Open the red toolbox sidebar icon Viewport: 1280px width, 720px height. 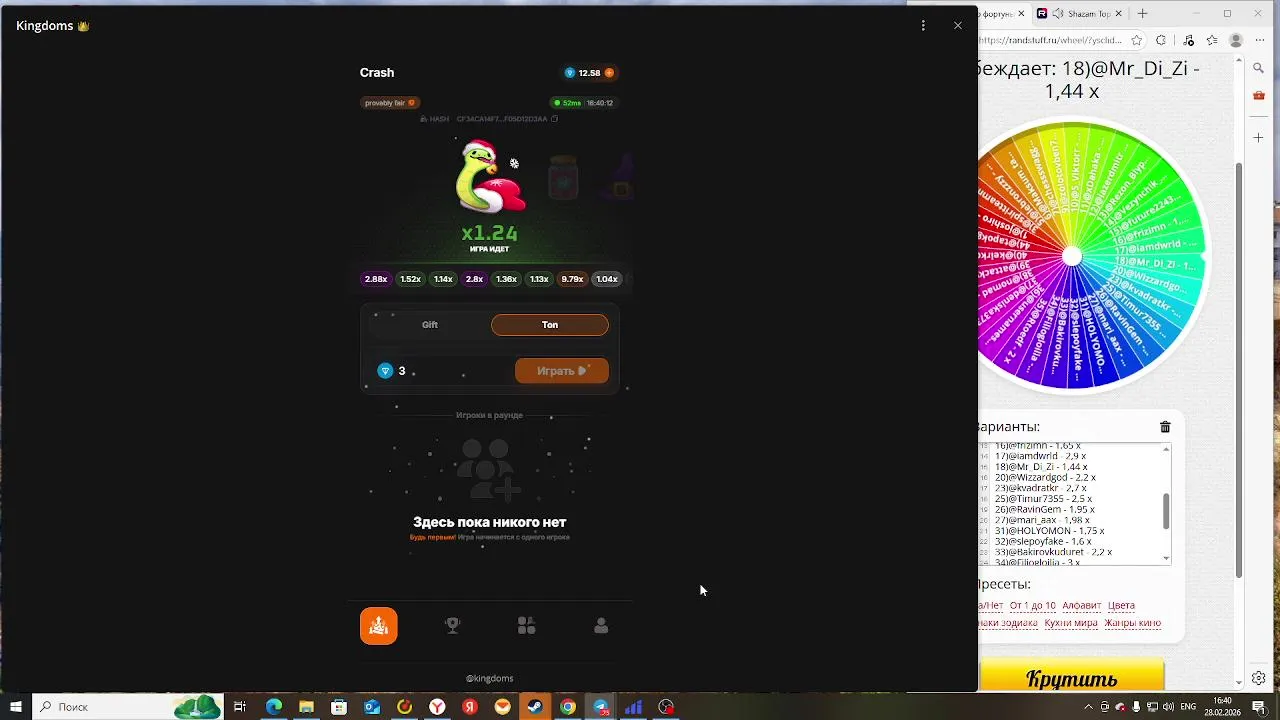coord(1259,96)
